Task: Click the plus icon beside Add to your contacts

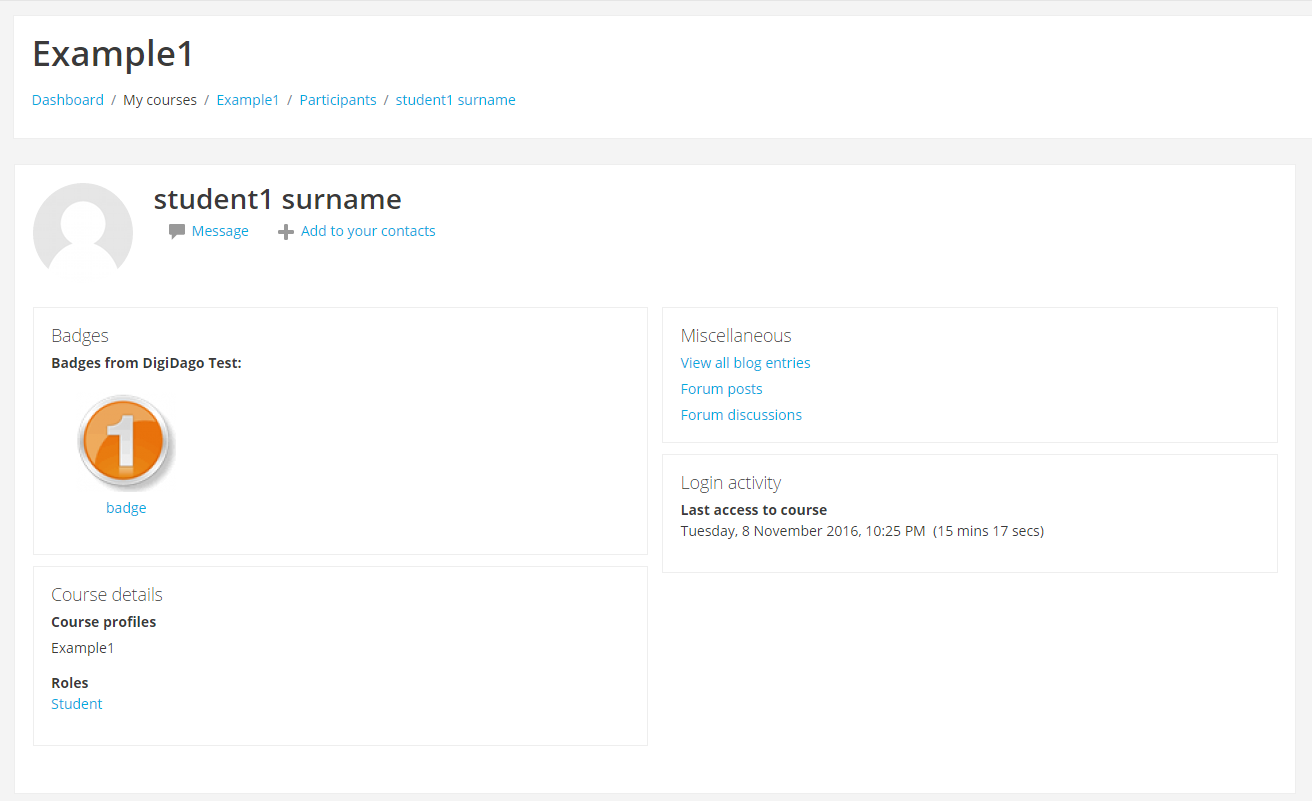Action: 286,232
